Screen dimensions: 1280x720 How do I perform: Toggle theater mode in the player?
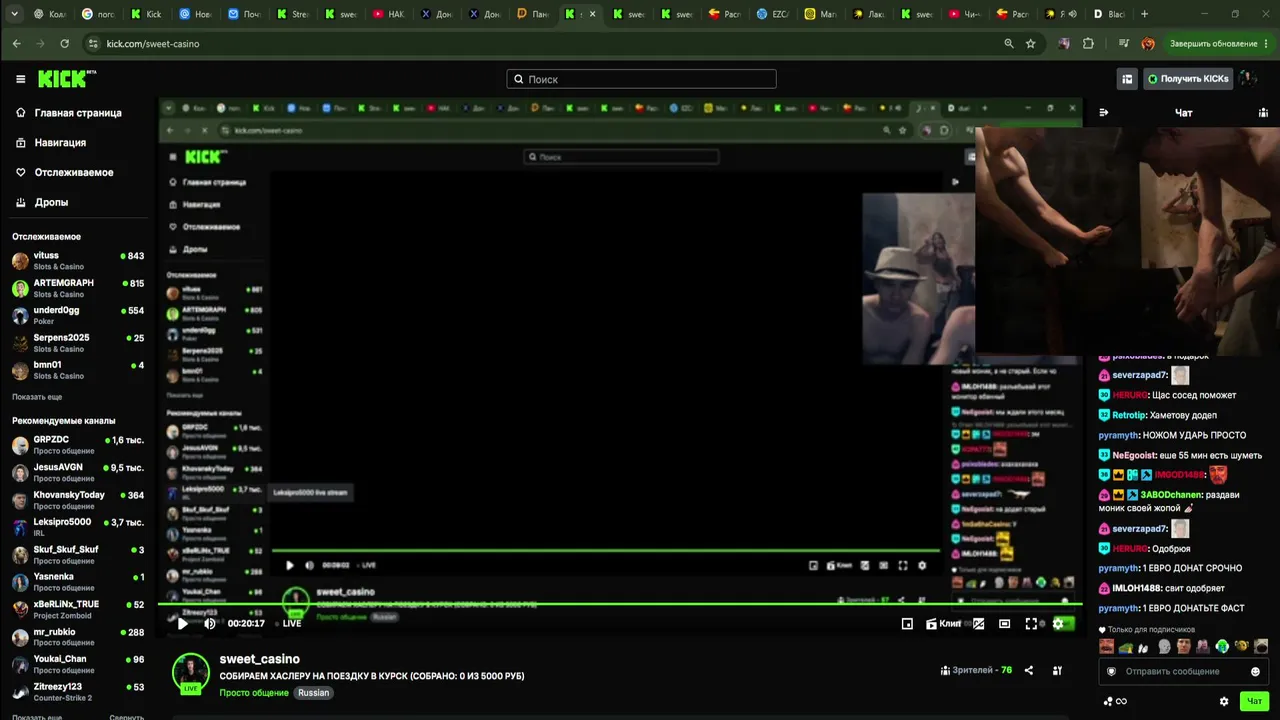point(1005,623)
